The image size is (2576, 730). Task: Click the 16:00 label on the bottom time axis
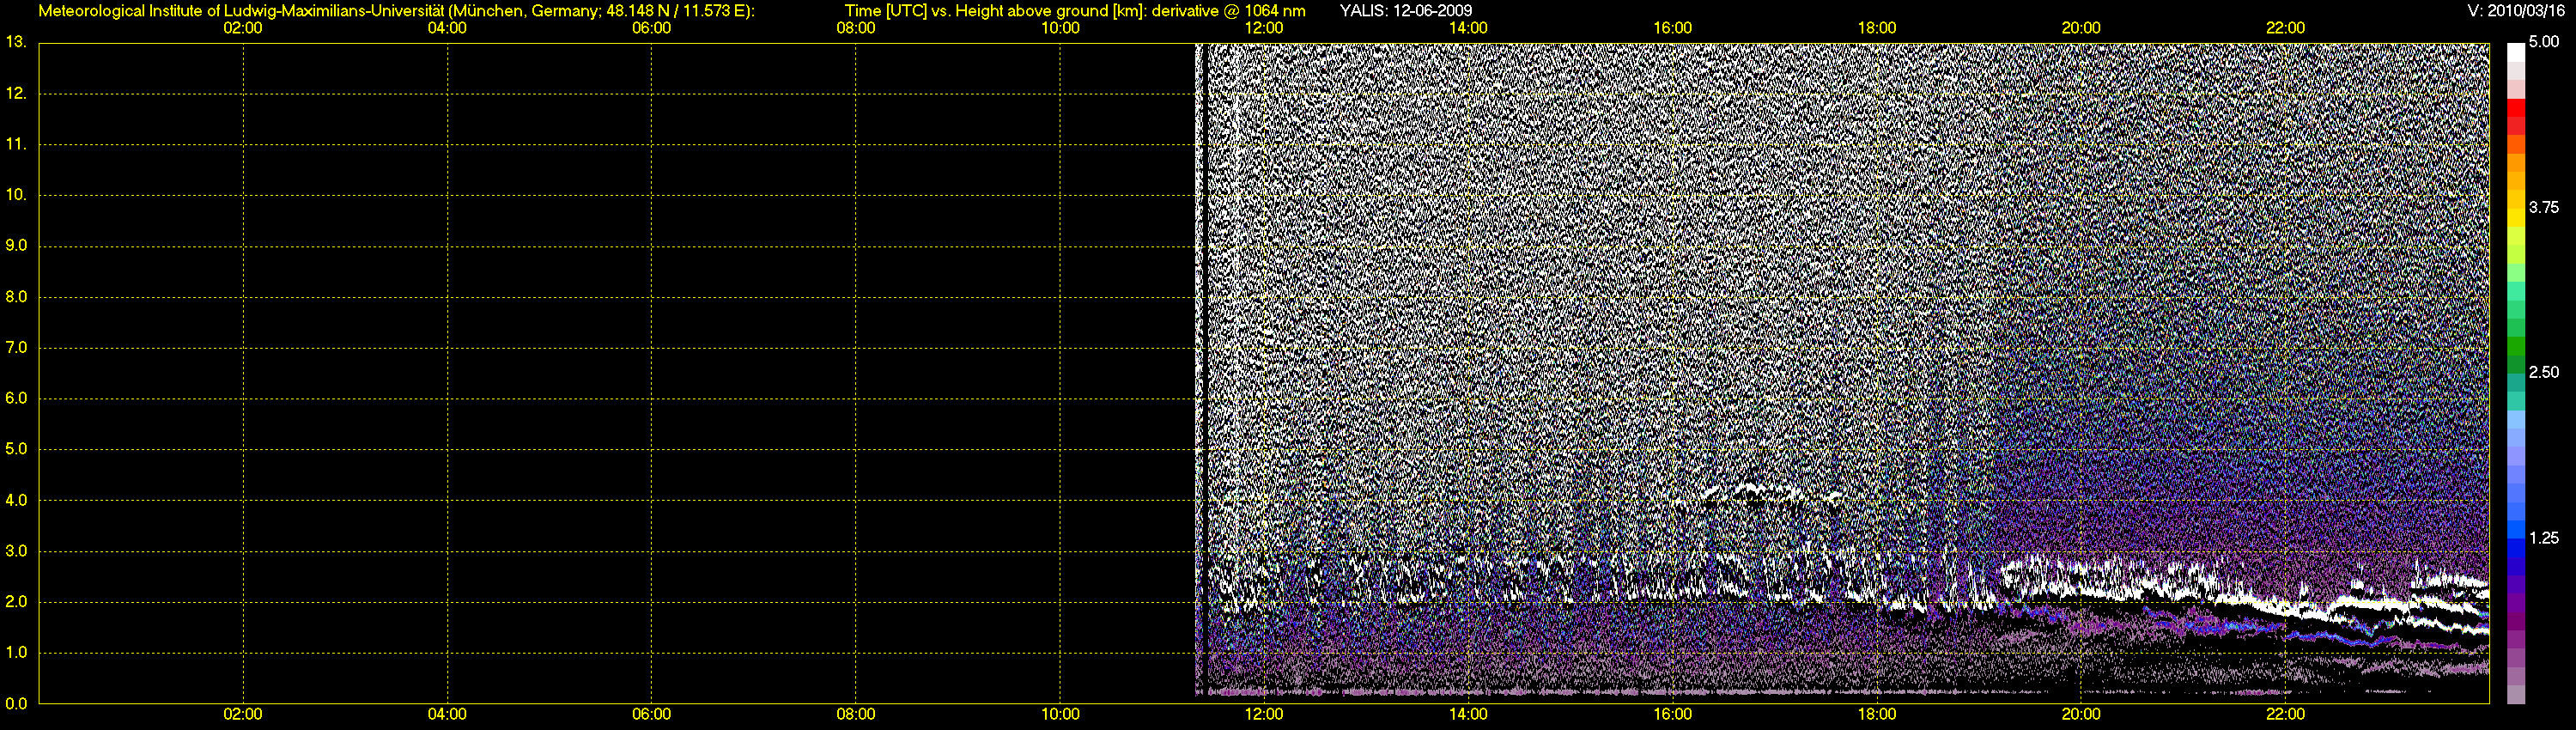pos(1672,714)
